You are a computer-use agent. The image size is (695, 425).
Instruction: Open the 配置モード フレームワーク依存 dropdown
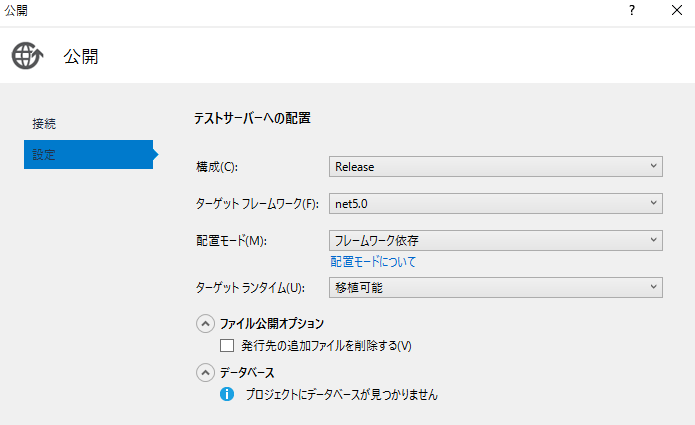(496, 240)
